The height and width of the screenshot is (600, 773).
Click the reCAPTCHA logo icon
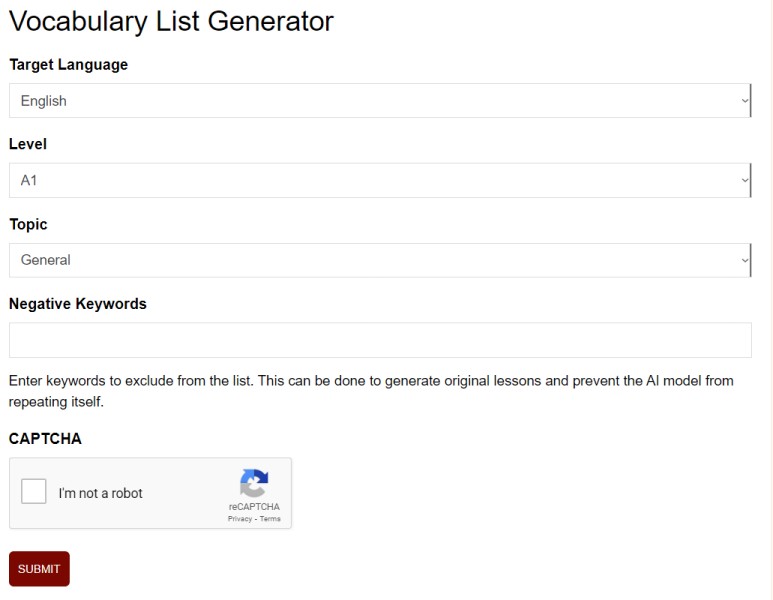[x=254, y=483]
